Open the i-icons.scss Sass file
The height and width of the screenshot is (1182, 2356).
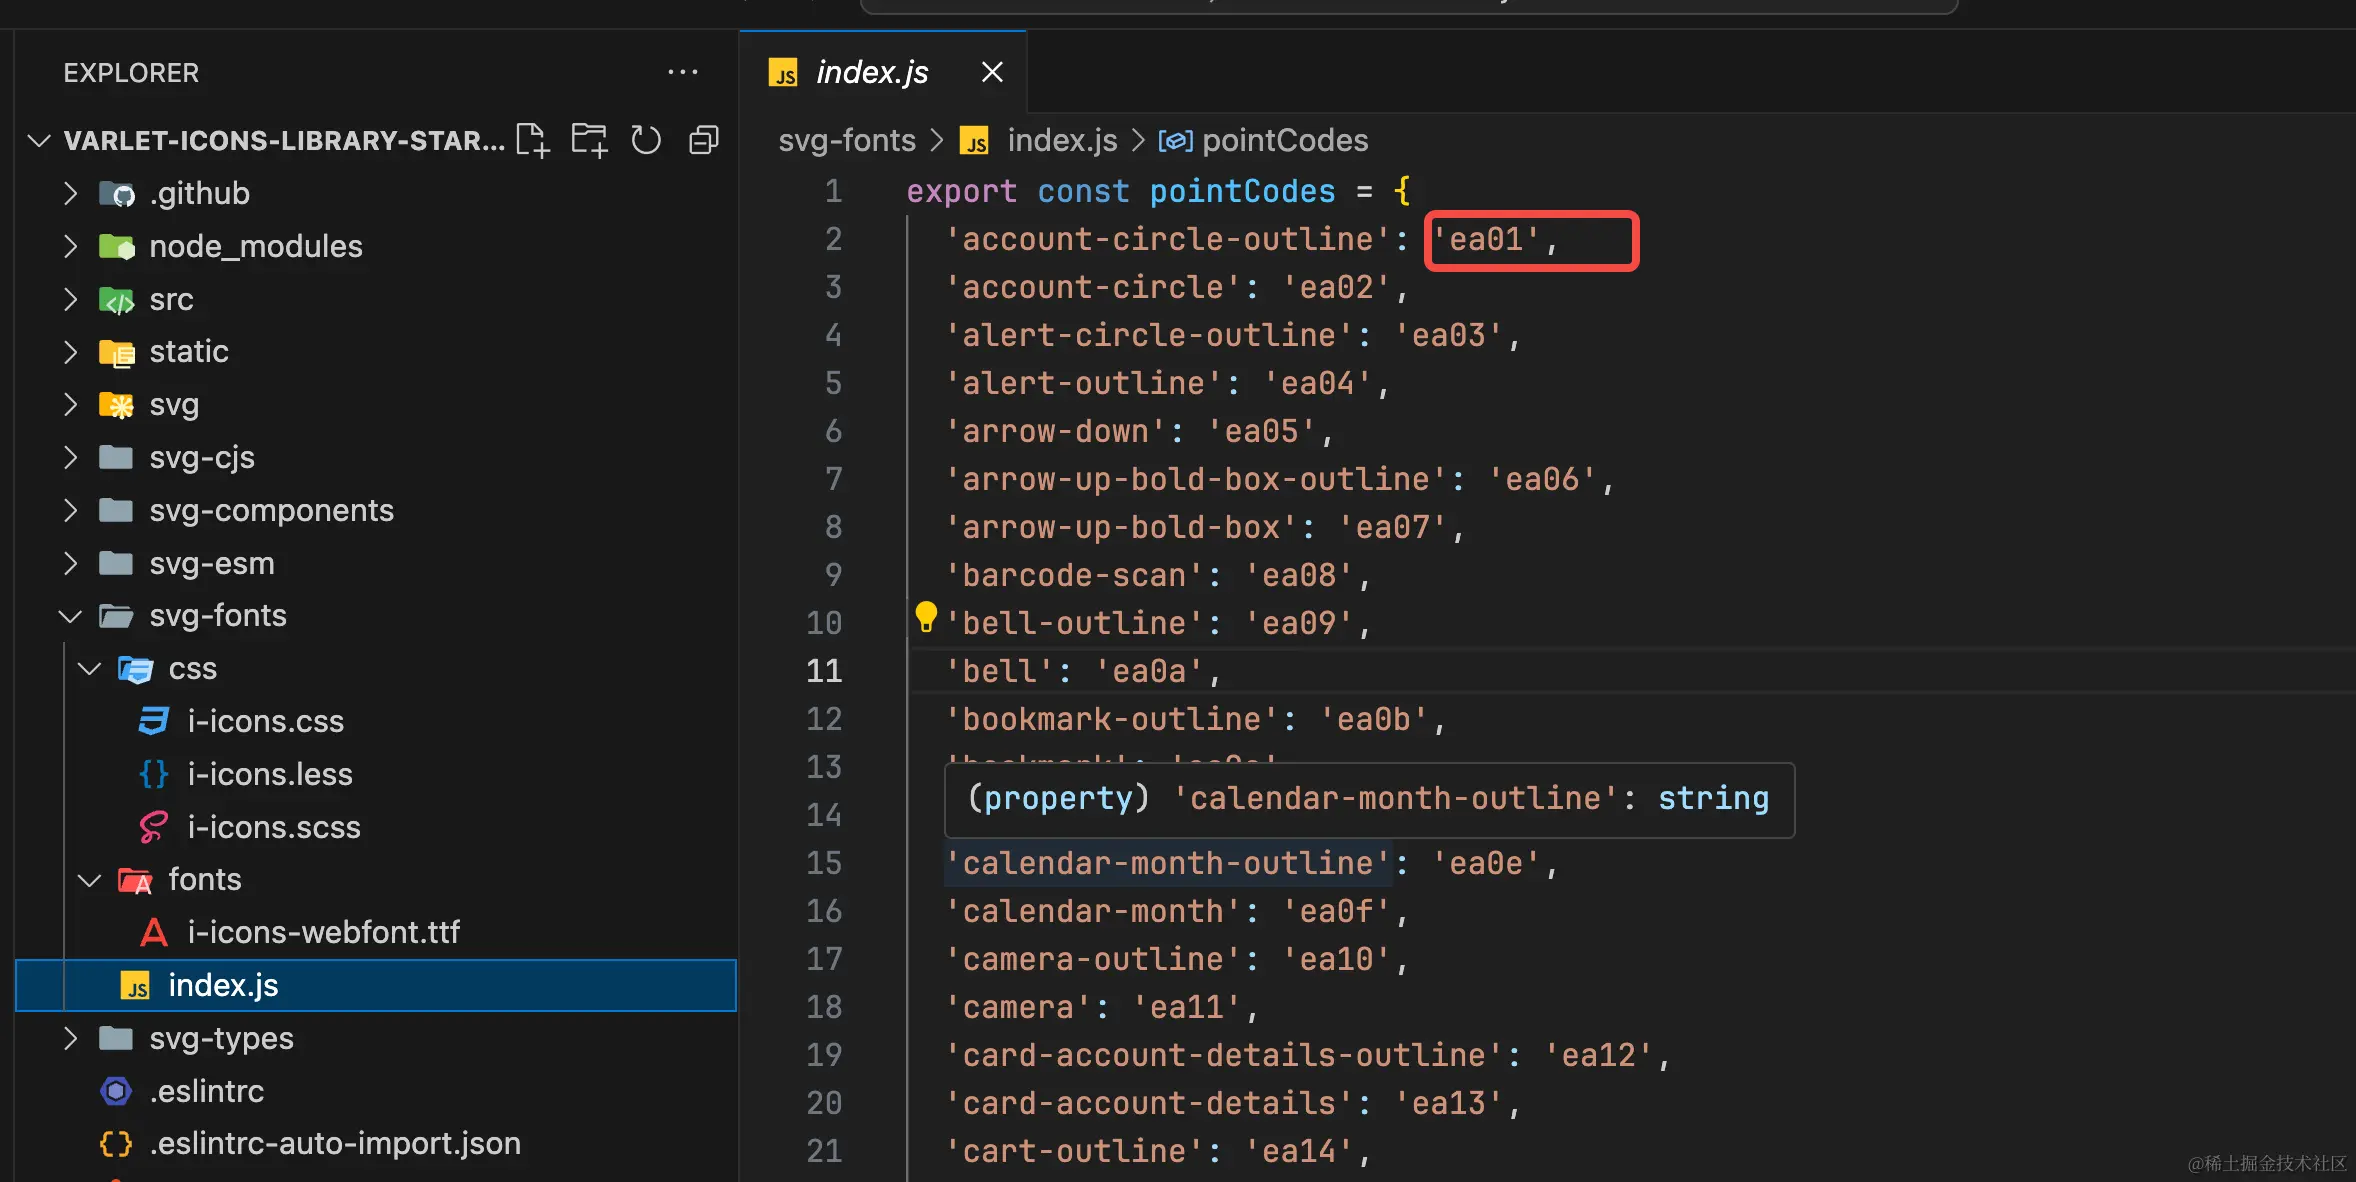(274, 827)
